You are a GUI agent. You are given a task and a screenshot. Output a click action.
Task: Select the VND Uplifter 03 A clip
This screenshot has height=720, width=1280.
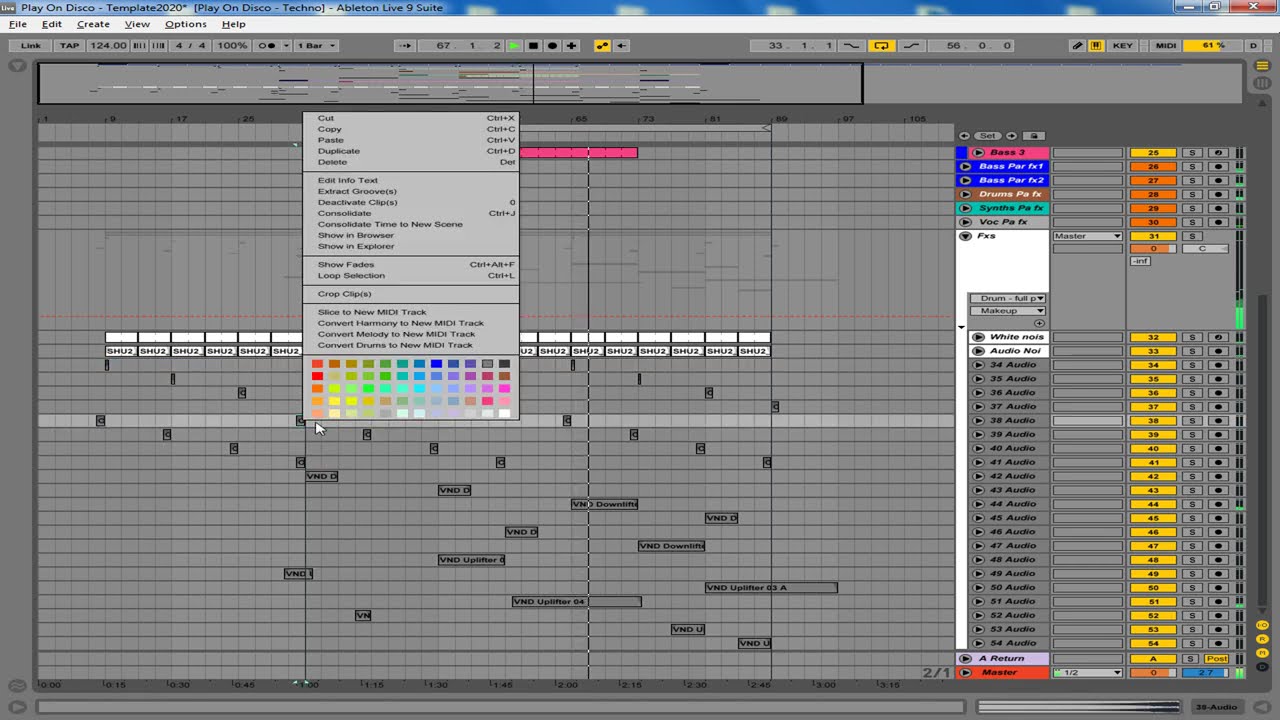(771, 588)
